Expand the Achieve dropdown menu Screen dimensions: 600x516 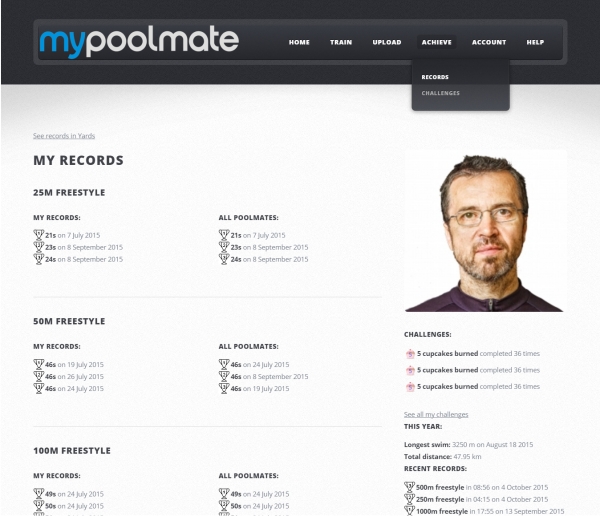437,42
